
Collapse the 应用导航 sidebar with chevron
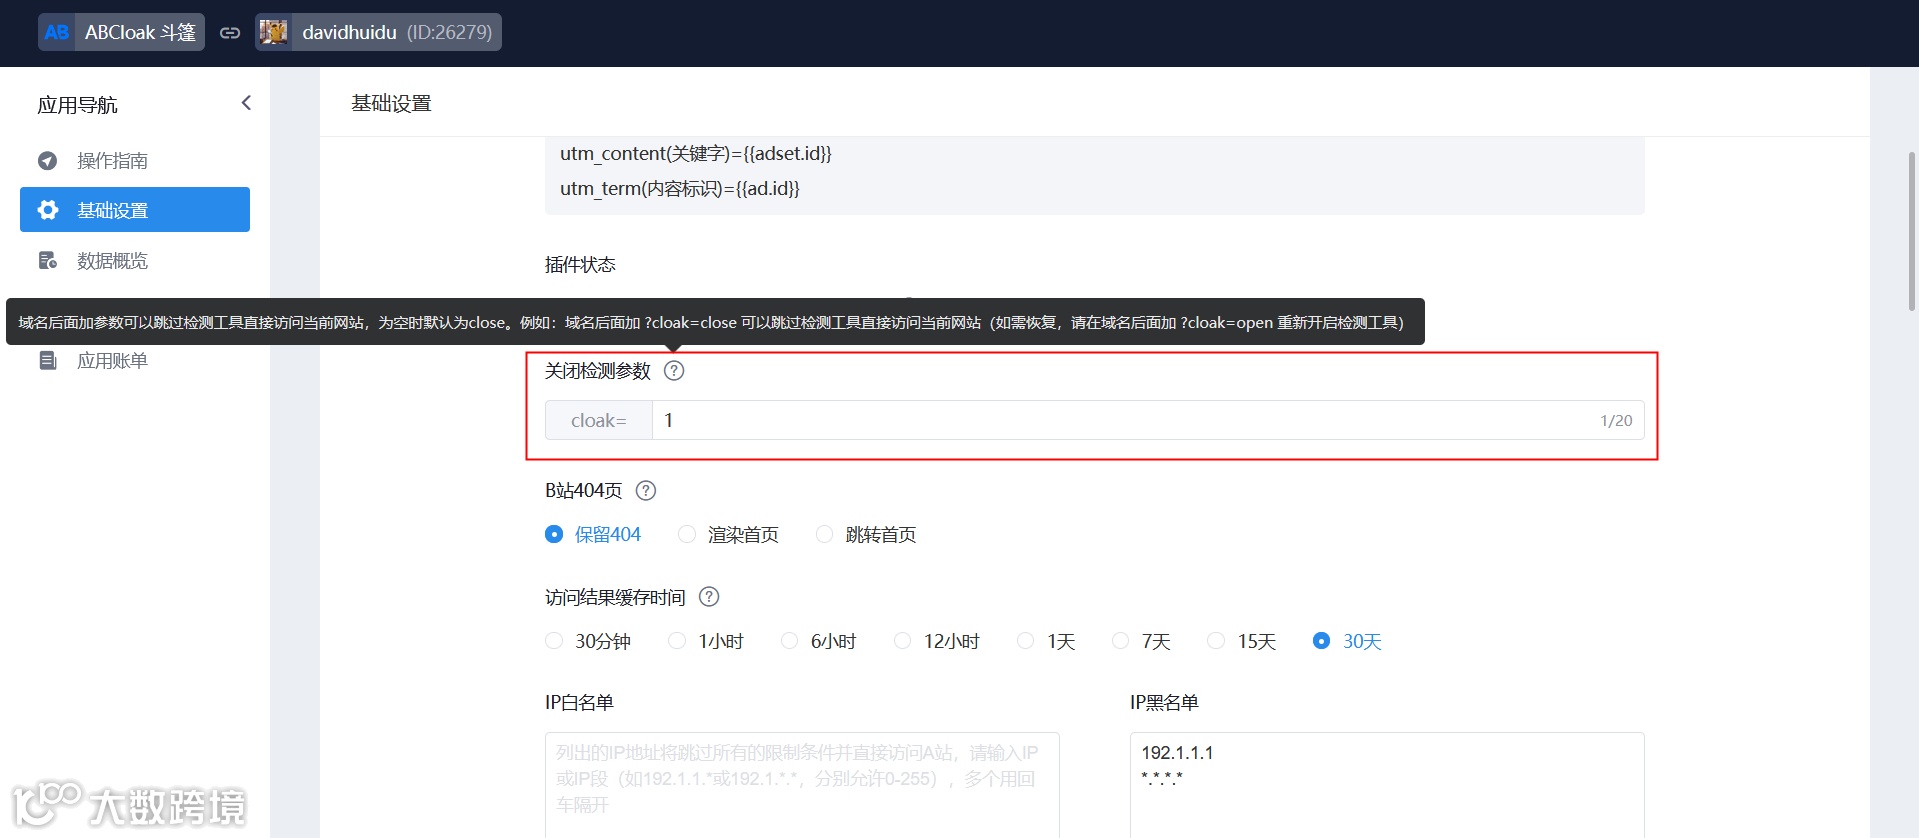point(246,103)
